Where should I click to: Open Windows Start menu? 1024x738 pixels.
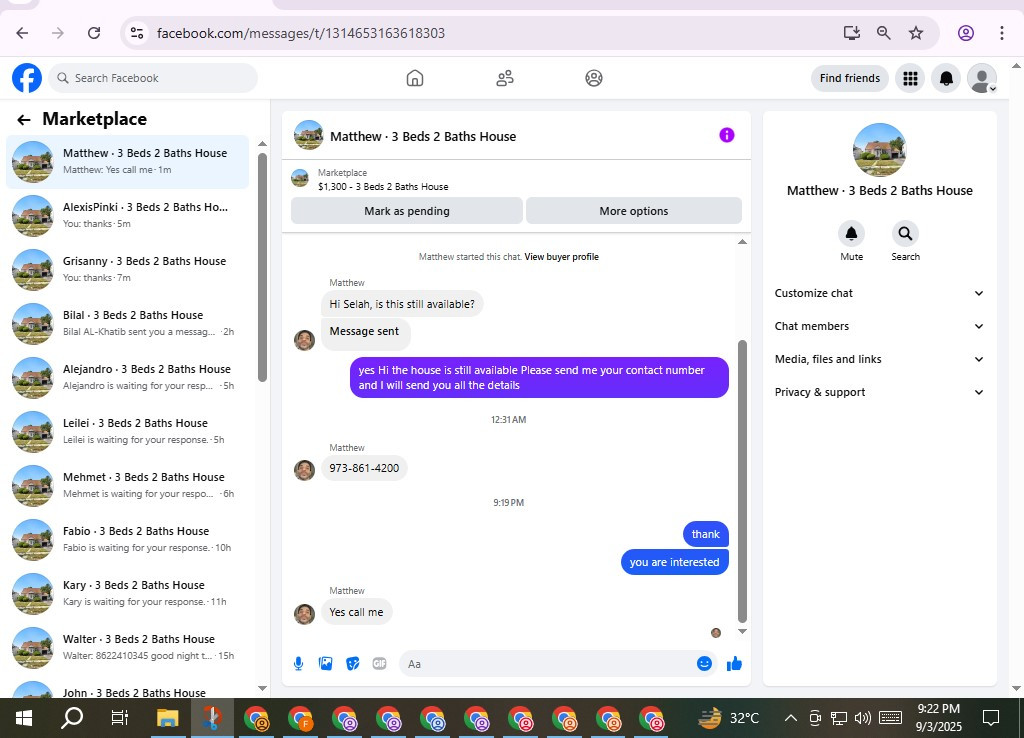pos(24,718)
